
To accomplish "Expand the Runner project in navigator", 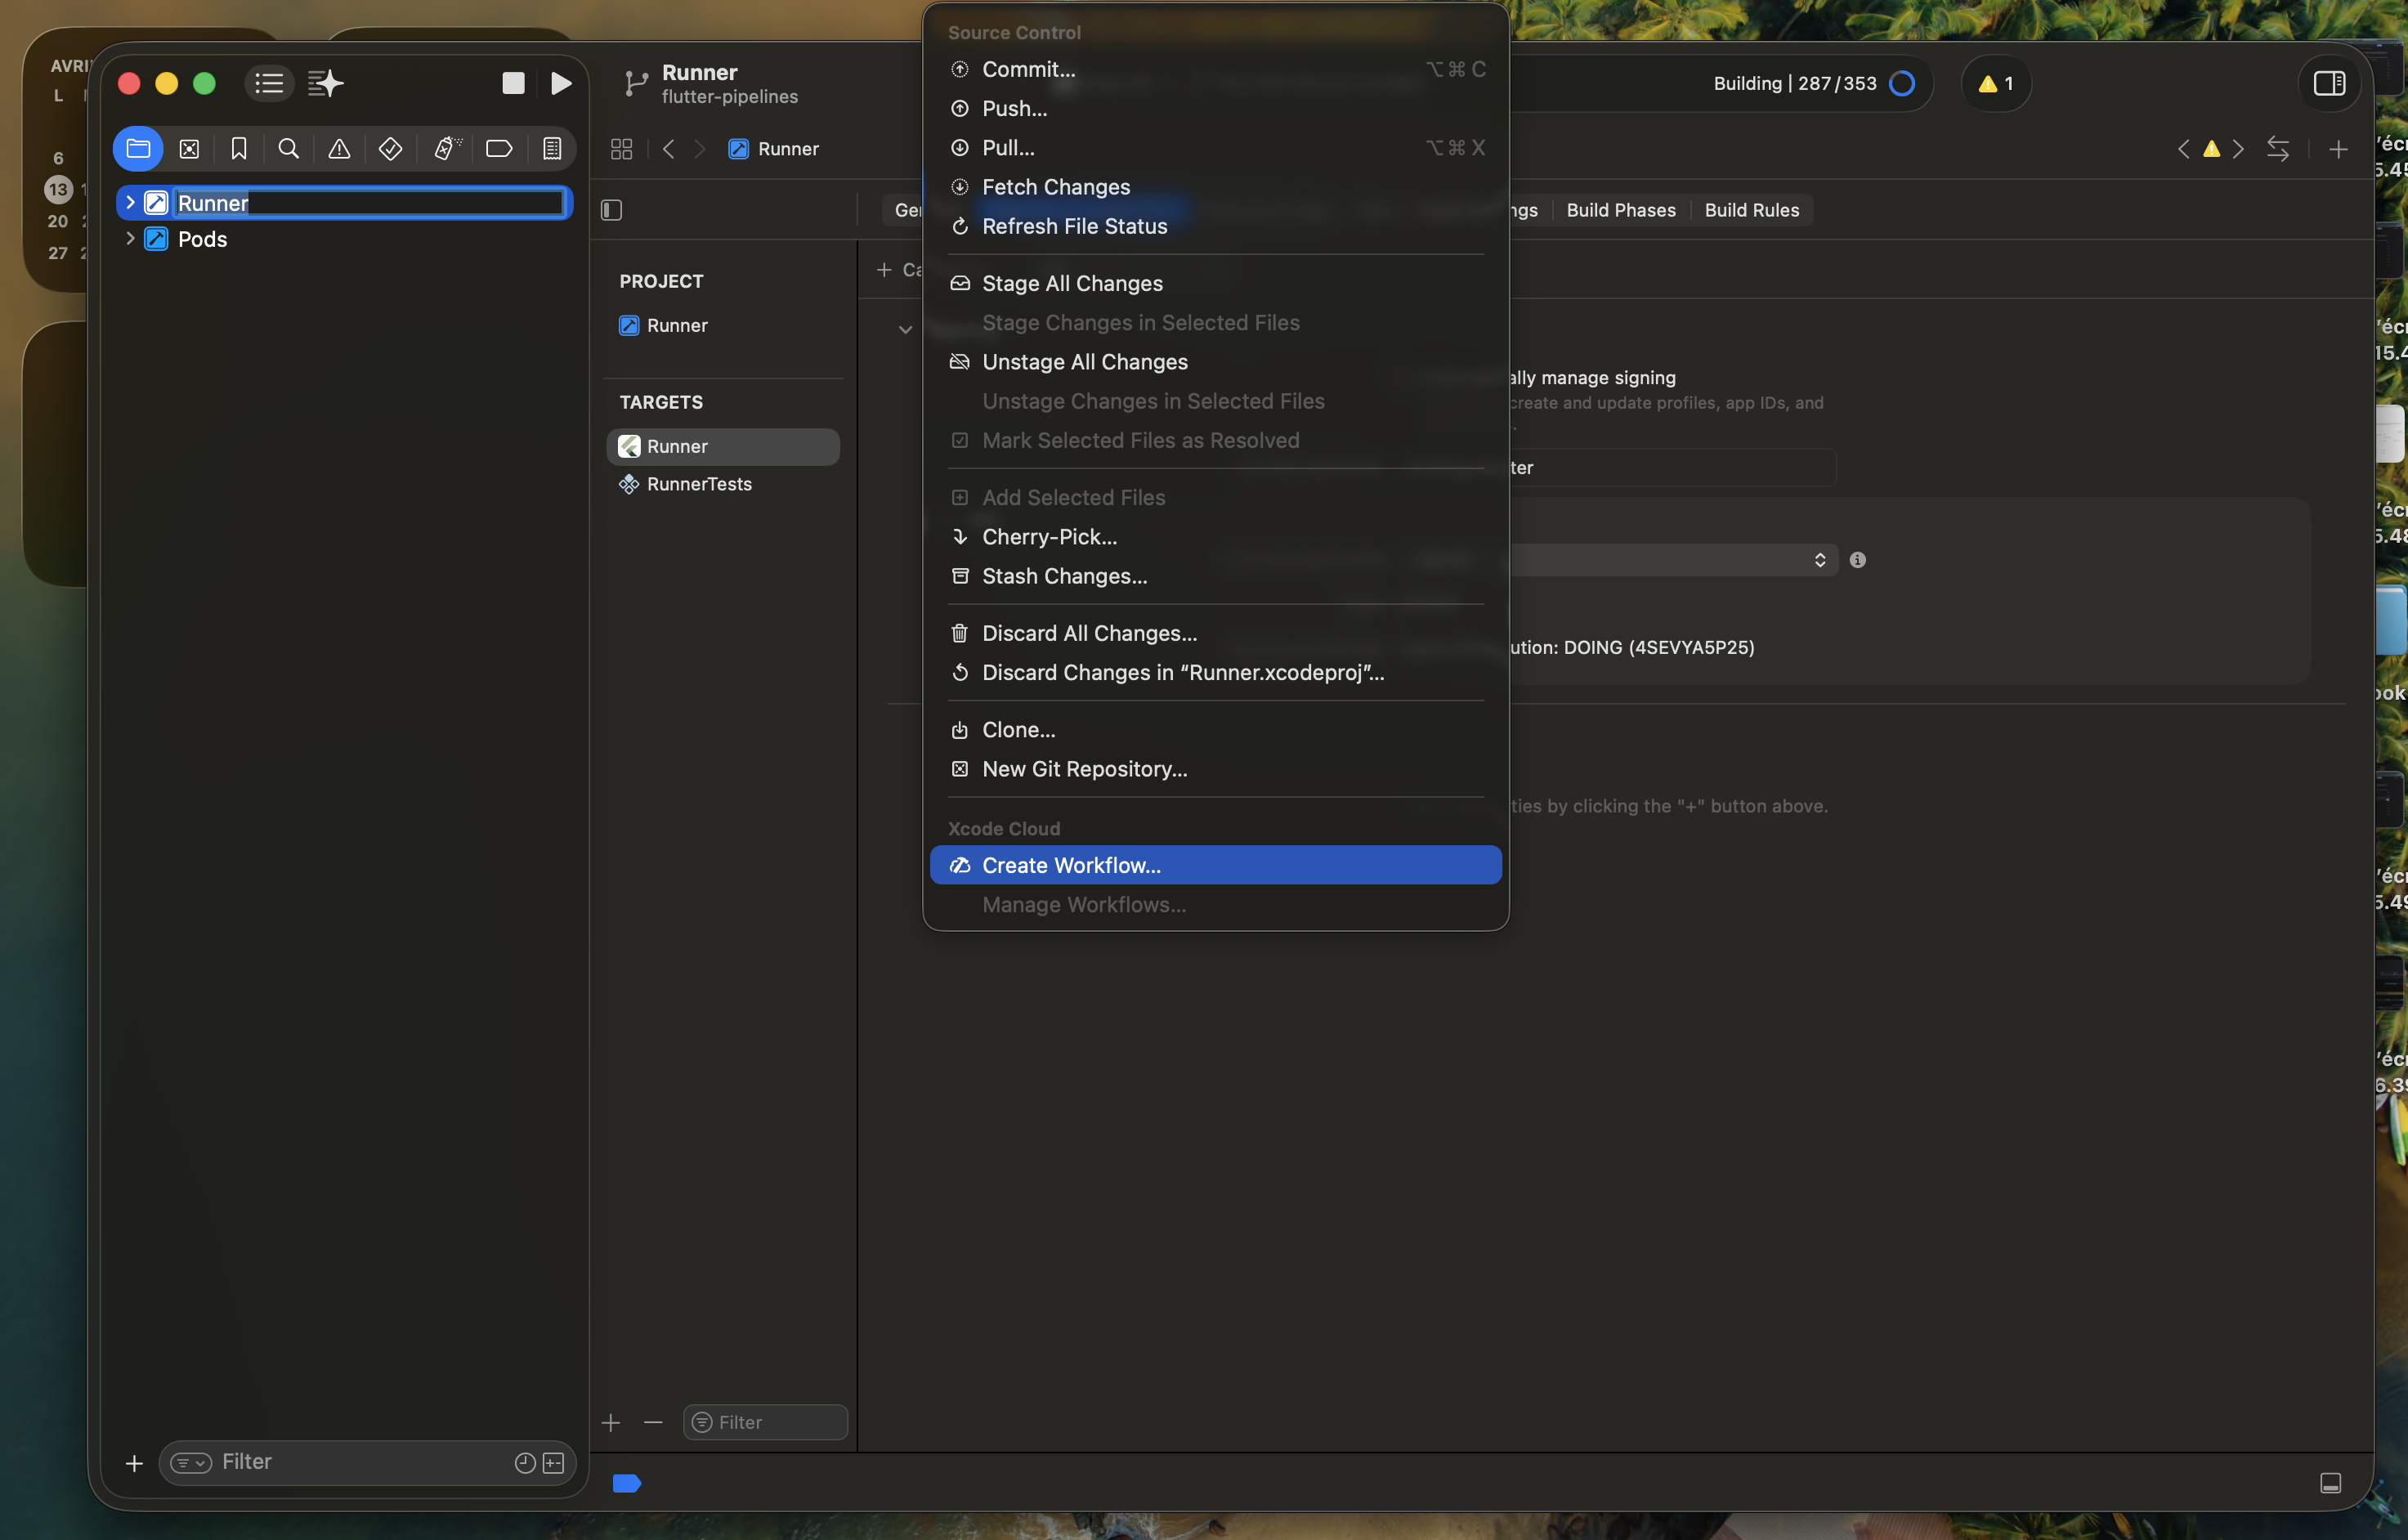I will coord(130,203).
